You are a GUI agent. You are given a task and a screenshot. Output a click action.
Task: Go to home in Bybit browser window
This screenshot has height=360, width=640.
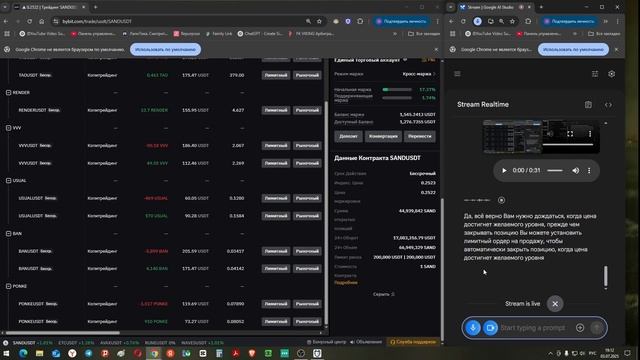click(x=41, y=21)
